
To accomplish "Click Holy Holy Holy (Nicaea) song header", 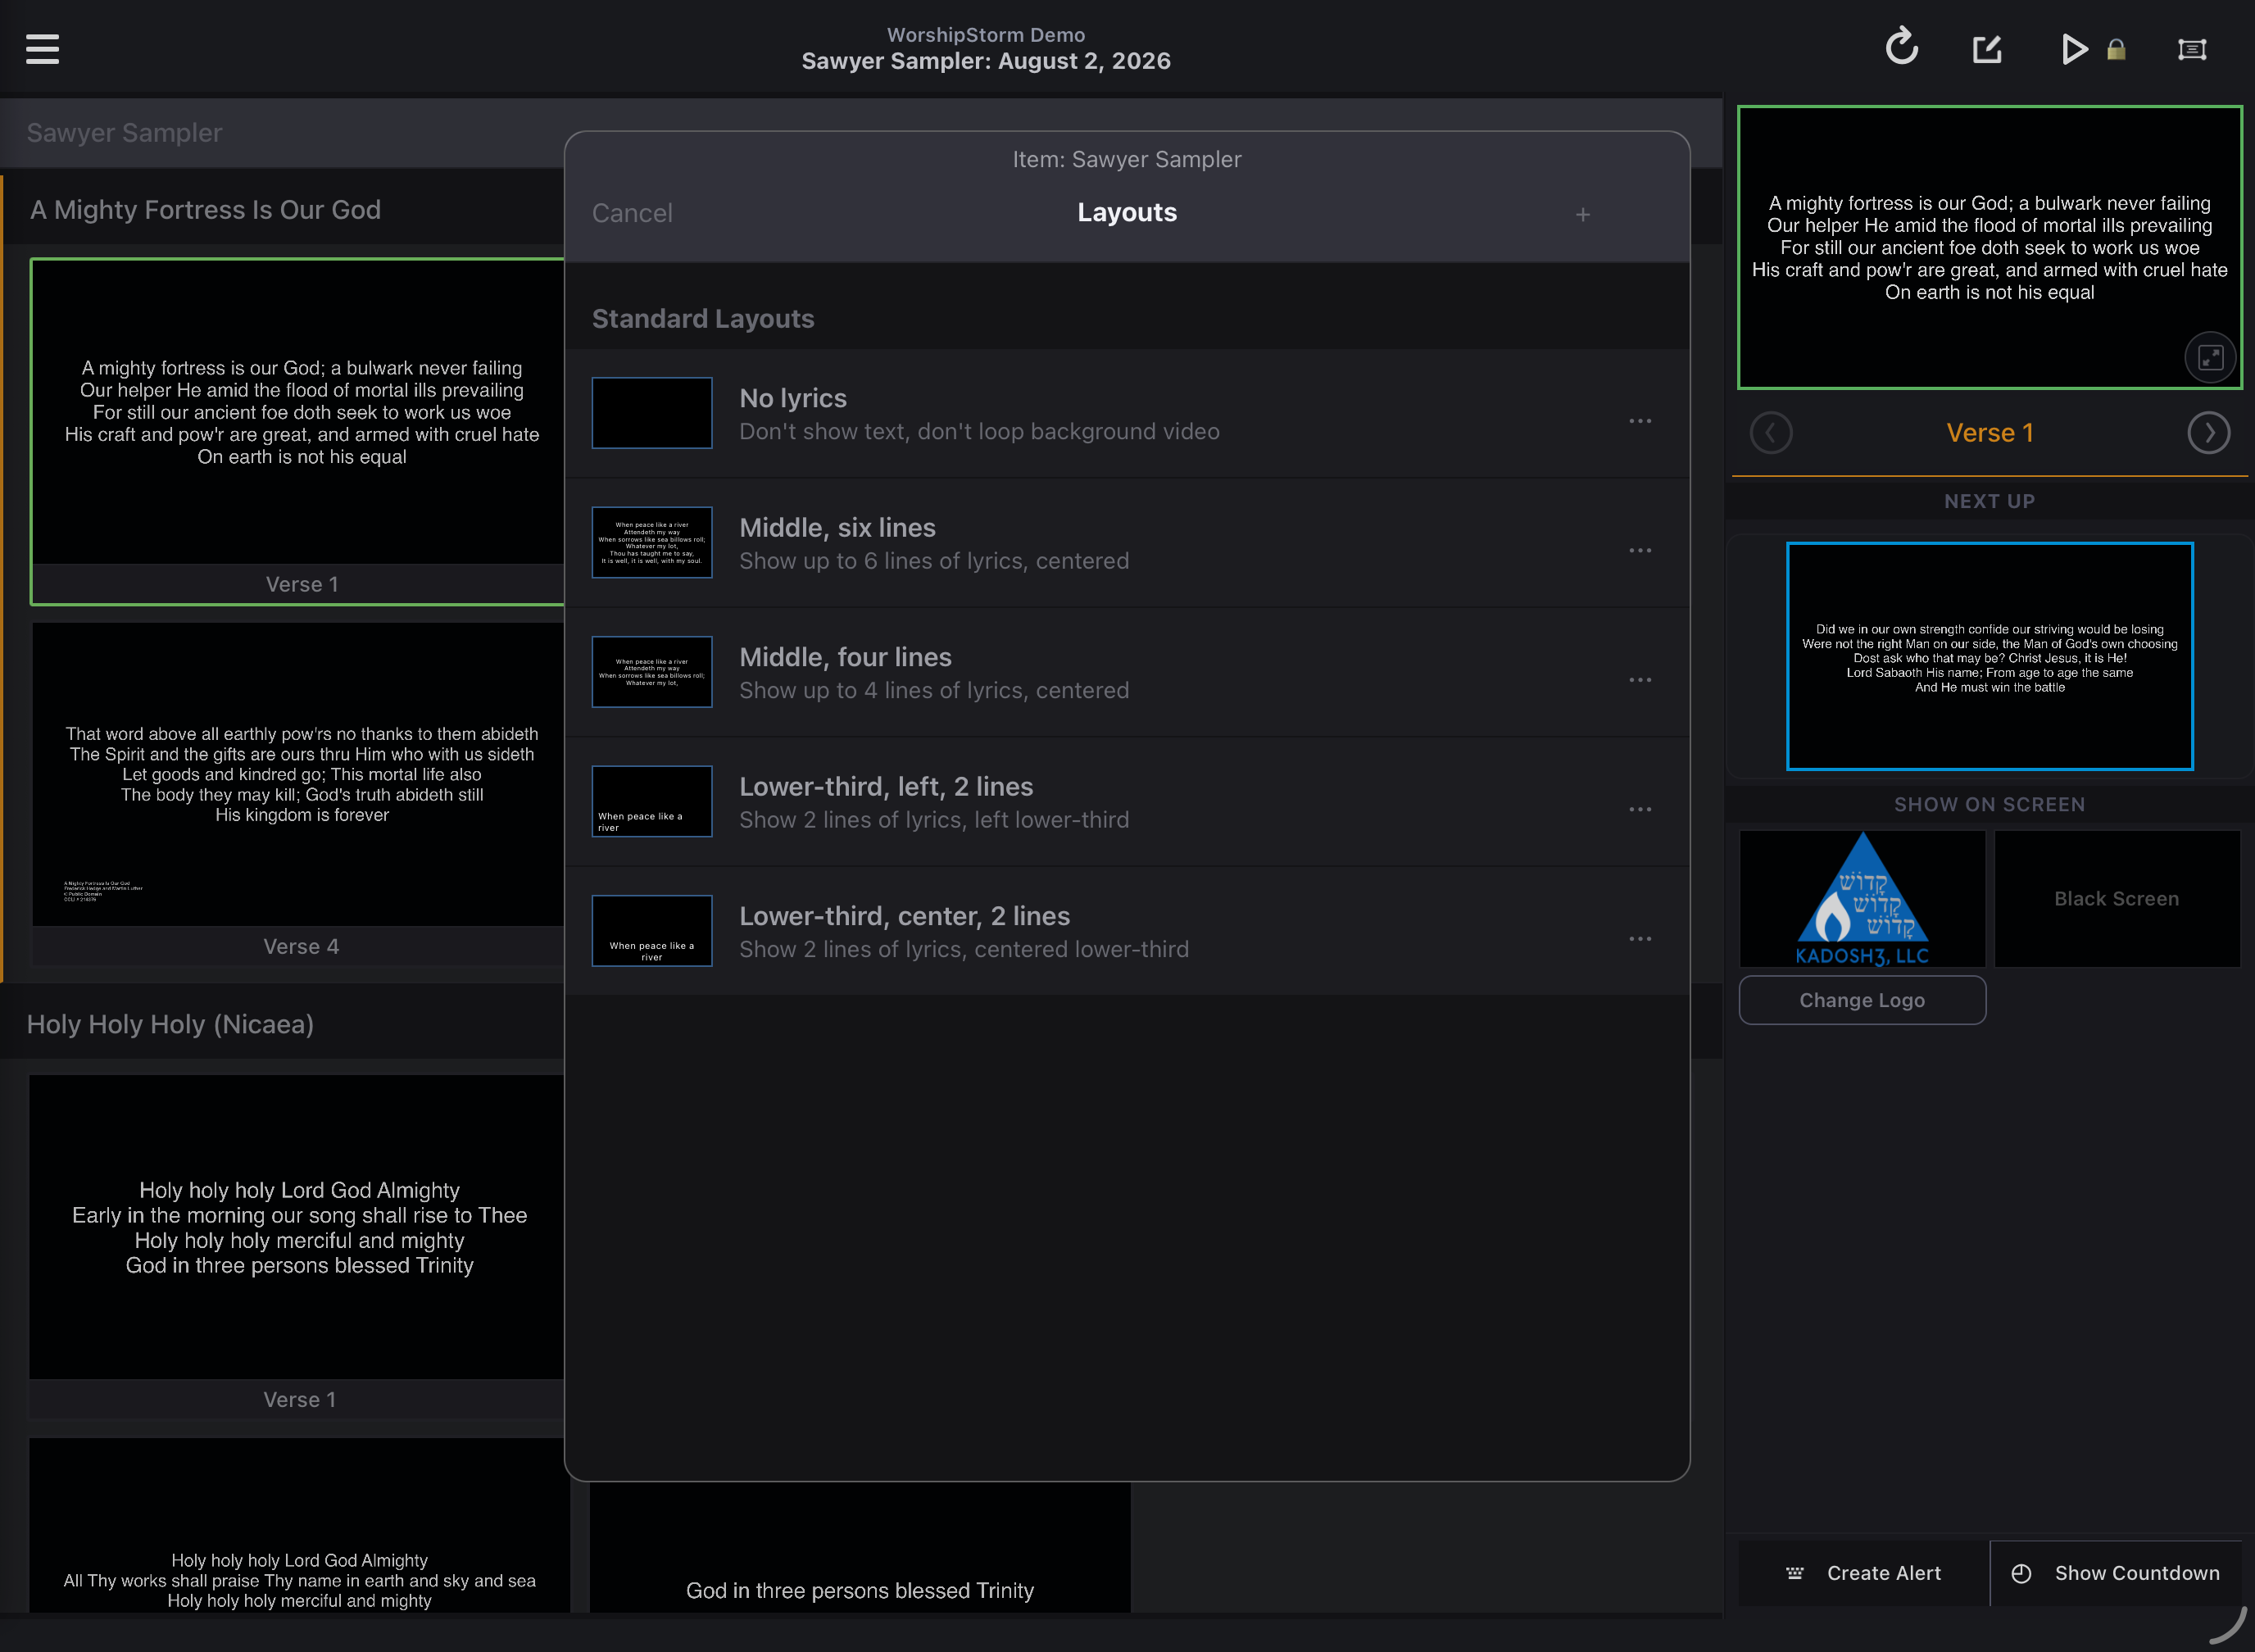I will coord(170,1024).
